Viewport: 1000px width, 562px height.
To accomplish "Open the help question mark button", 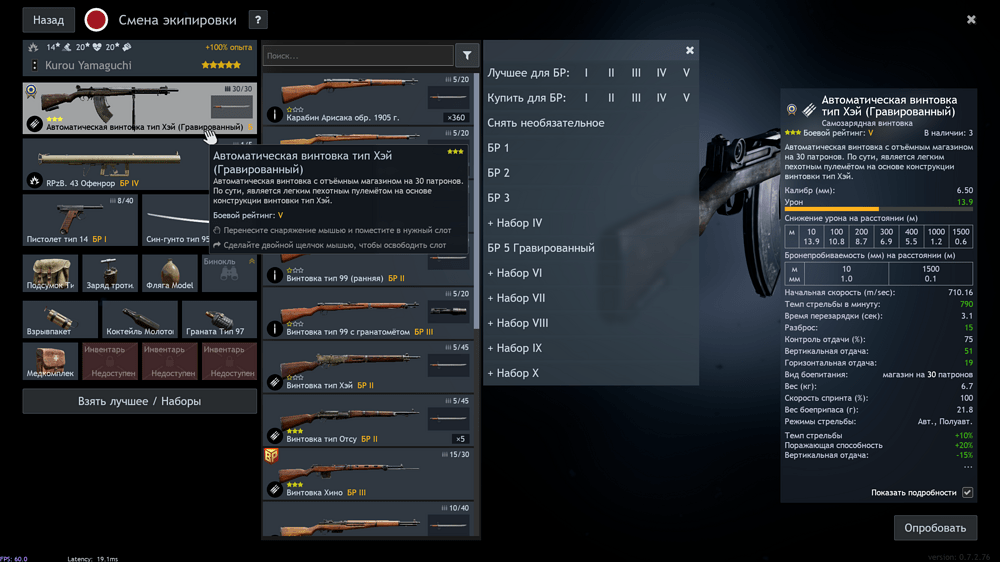I will point(257,20).
